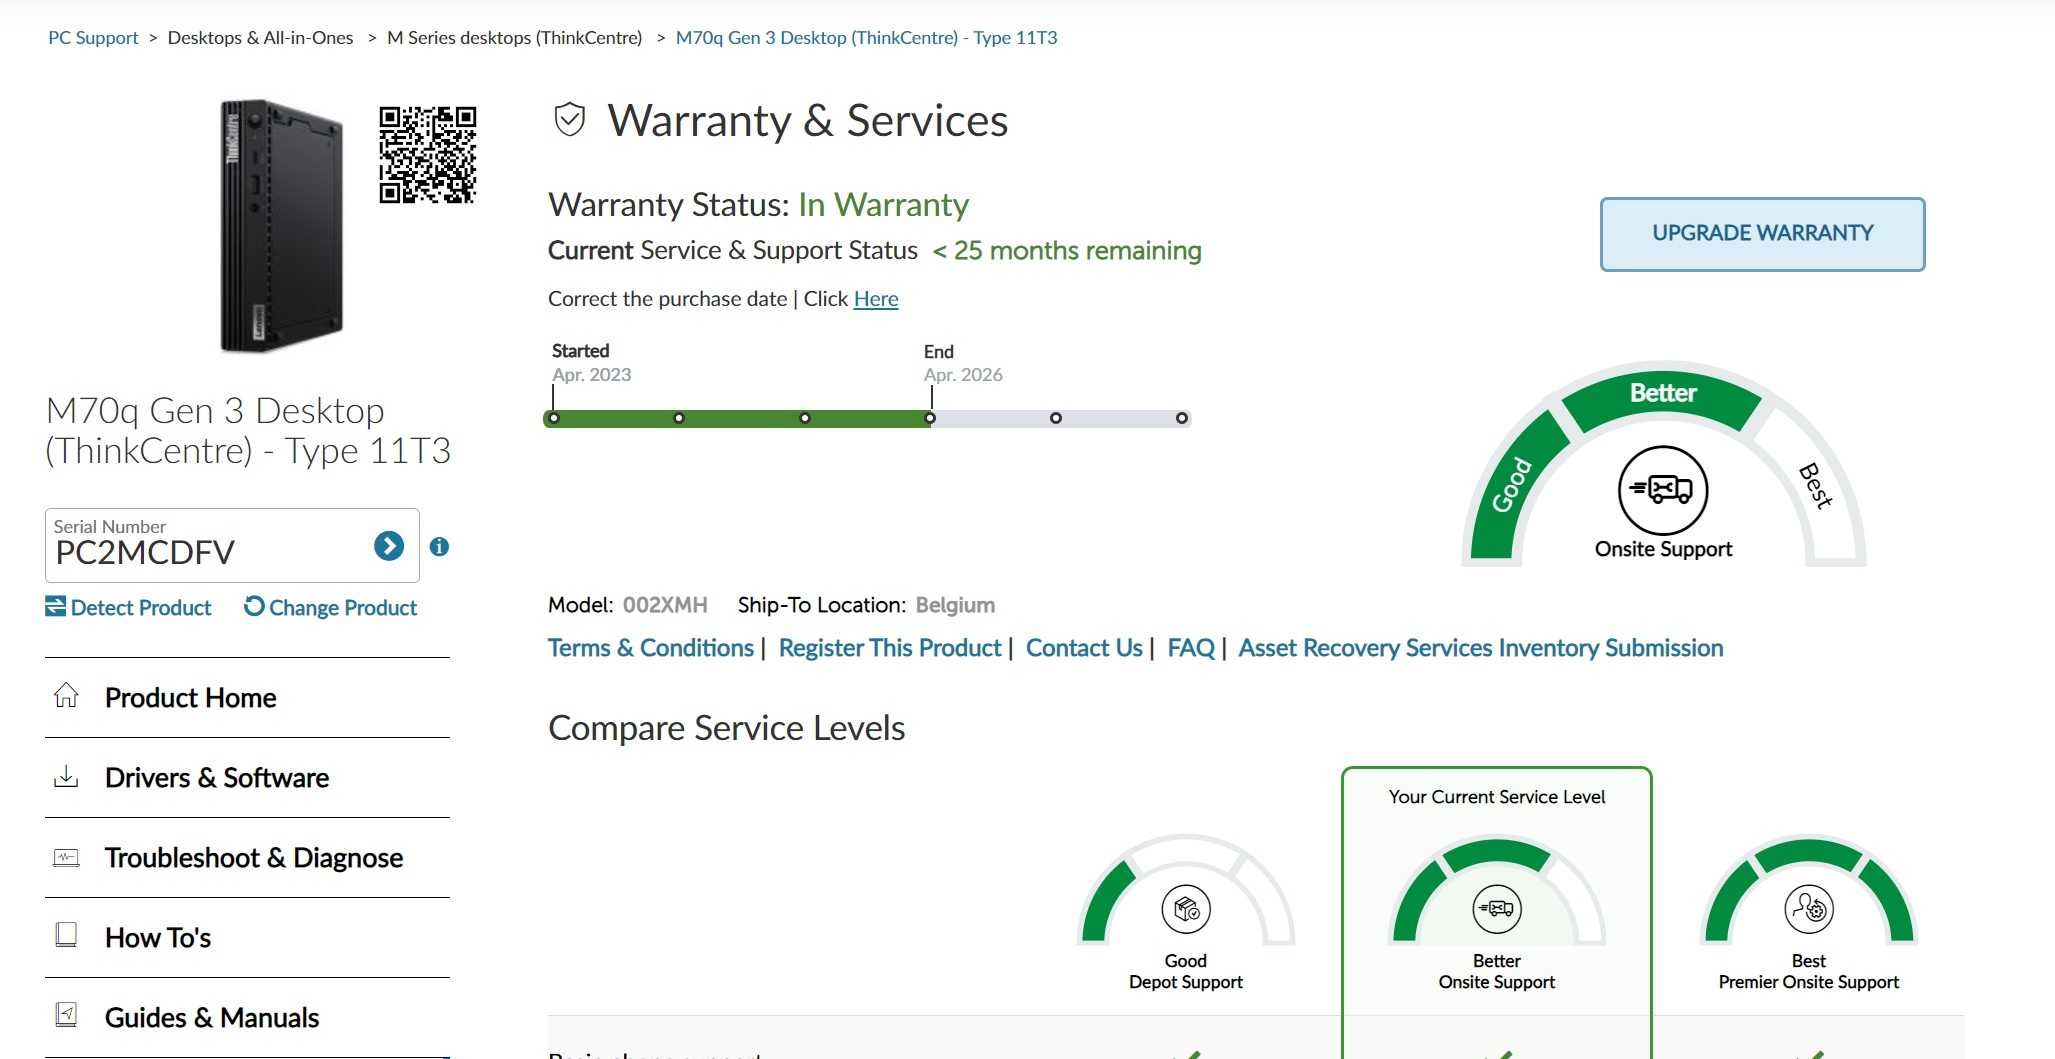Click the 'Better Onsite Support' label
The image size is (2055, 1059).
coord(1497,971)
